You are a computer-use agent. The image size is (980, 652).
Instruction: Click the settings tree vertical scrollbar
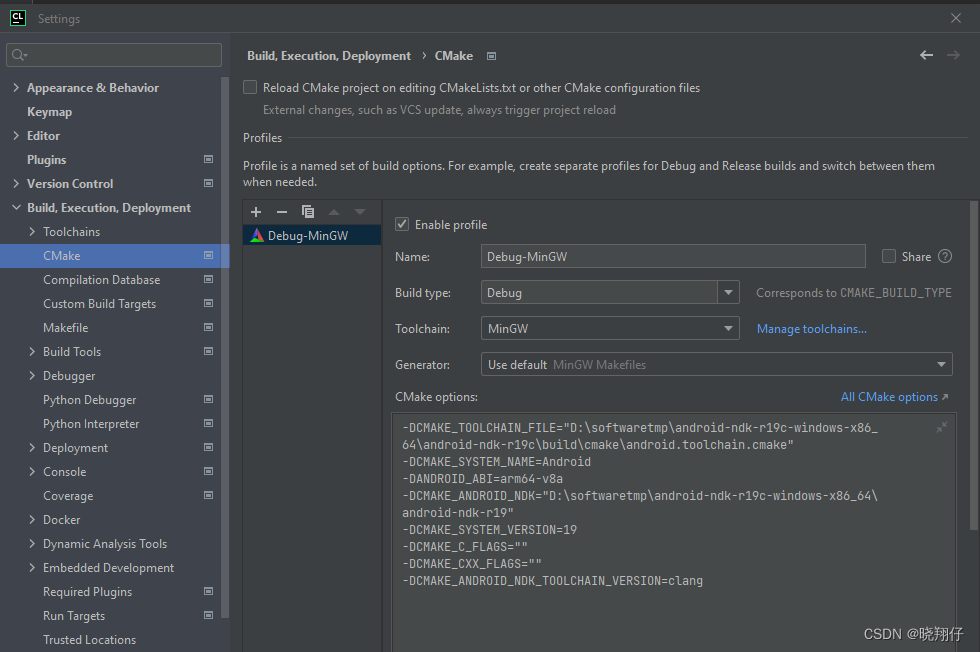coord(225,347)
